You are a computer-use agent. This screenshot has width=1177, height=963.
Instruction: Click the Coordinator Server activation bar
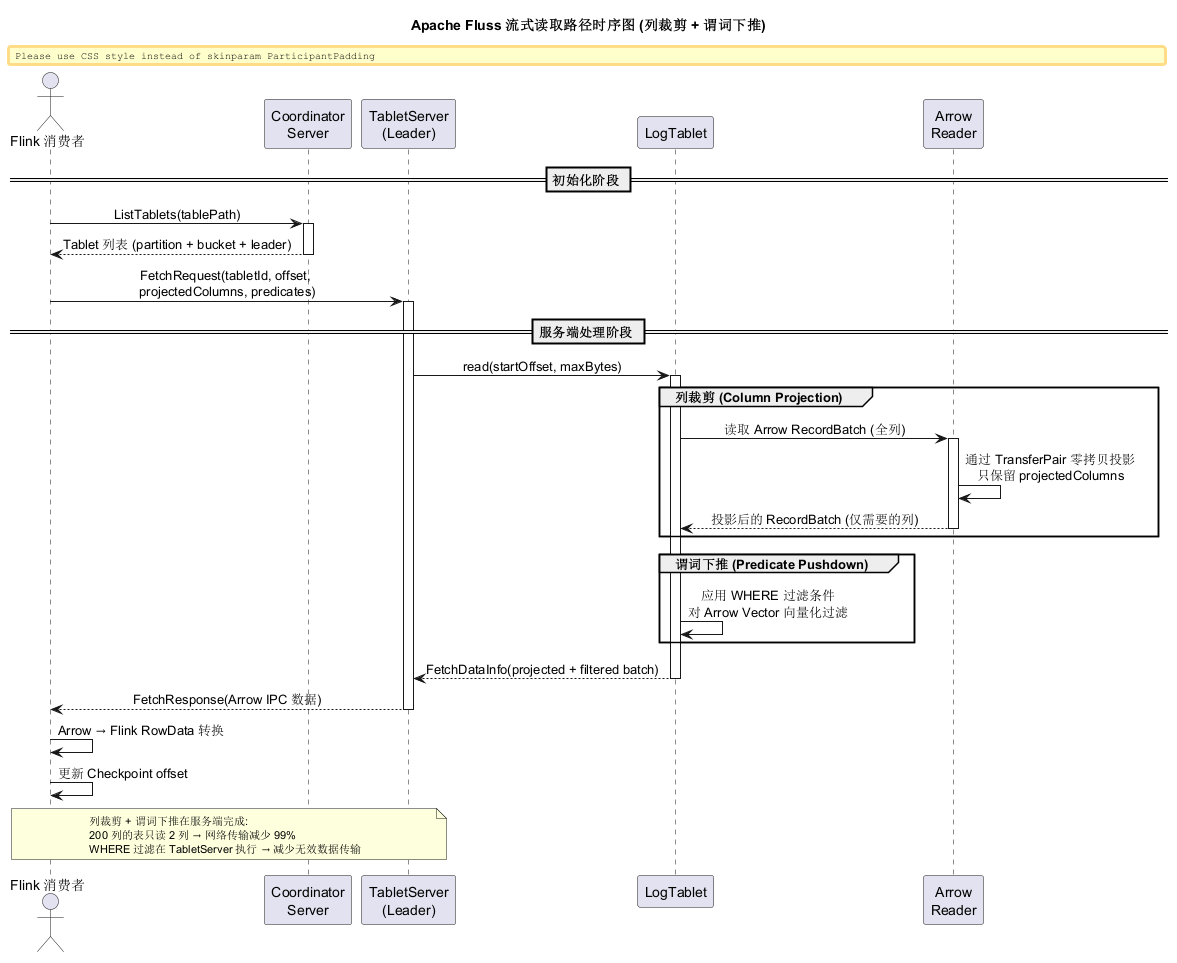(x=308, y=239)
